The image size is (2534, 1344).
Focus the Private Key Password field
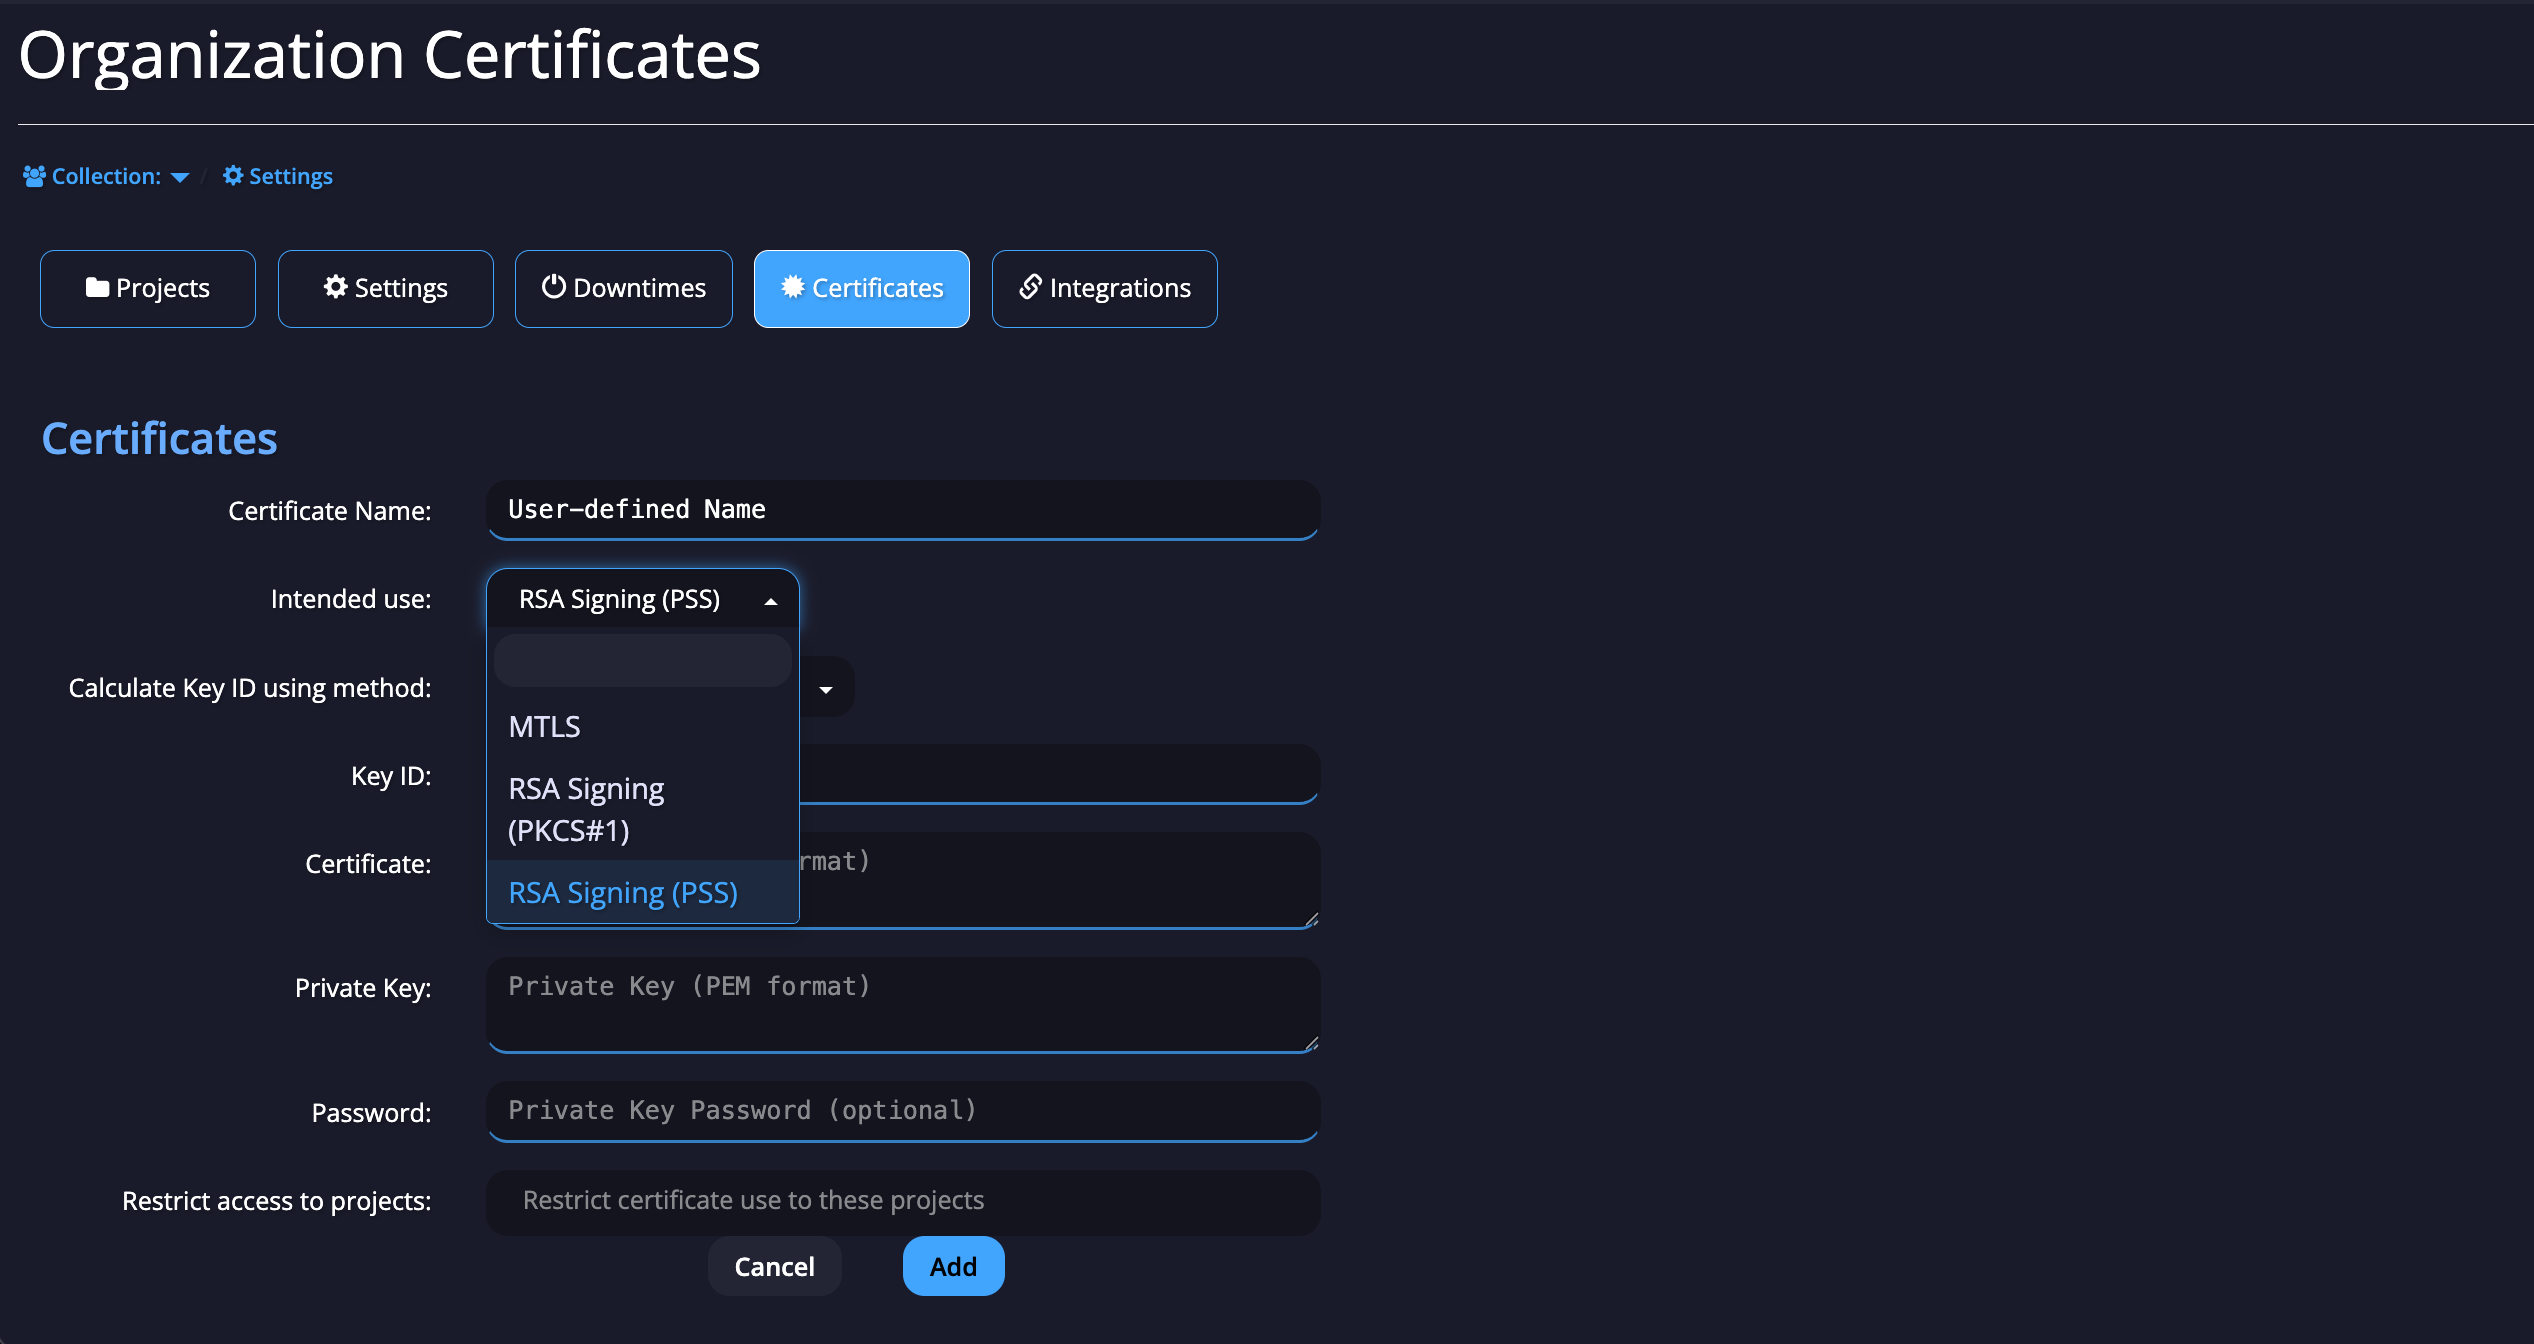(x=902, y=1110)
